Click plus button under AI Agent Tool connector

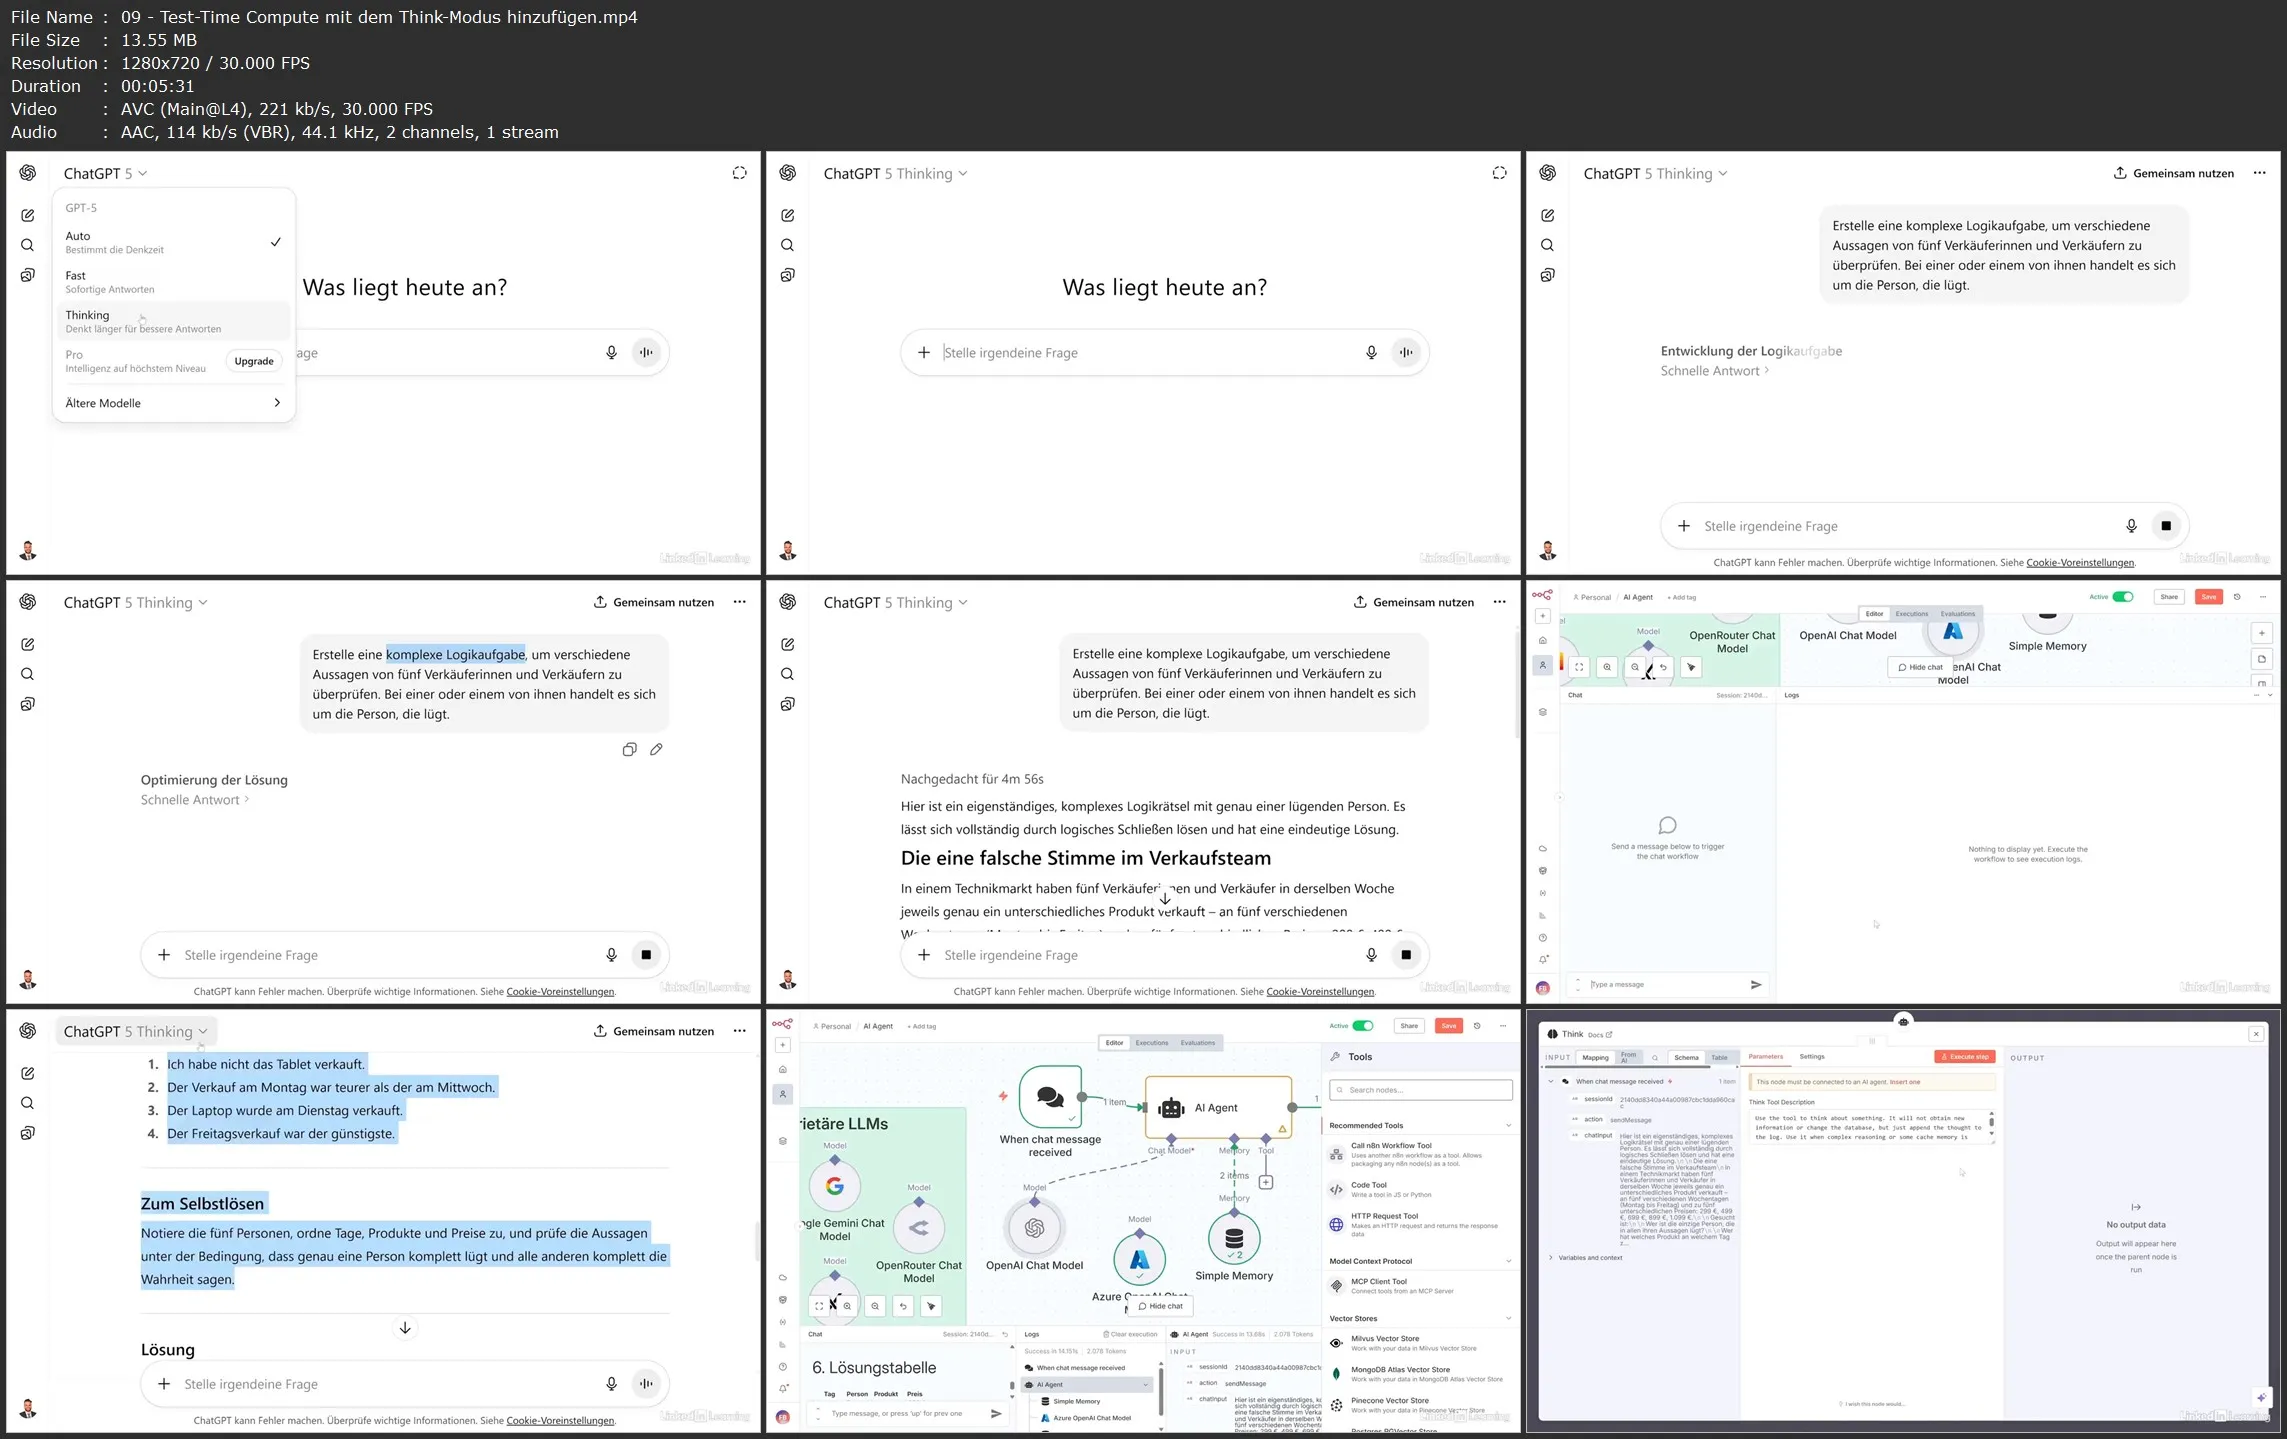coord(1265,1182)
